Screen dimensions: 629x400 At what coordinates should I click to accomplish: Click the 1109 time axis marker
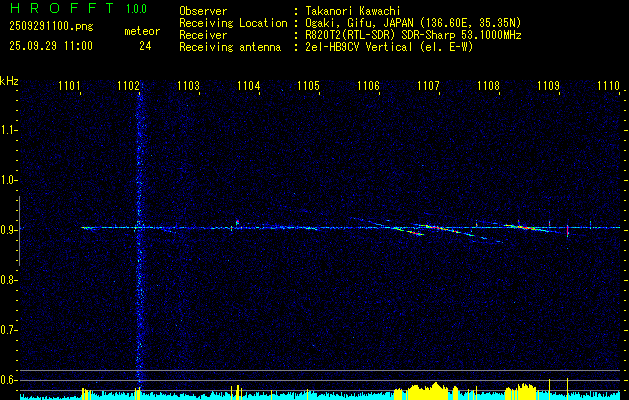pyautogui.click(x=548, y=85)
